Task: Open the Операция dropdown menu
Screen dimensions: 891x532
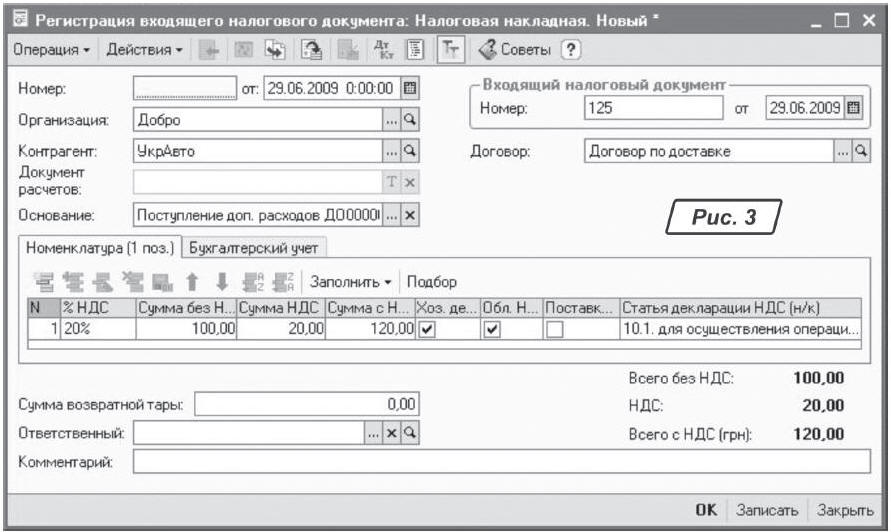Action: (x=50, y=49)
